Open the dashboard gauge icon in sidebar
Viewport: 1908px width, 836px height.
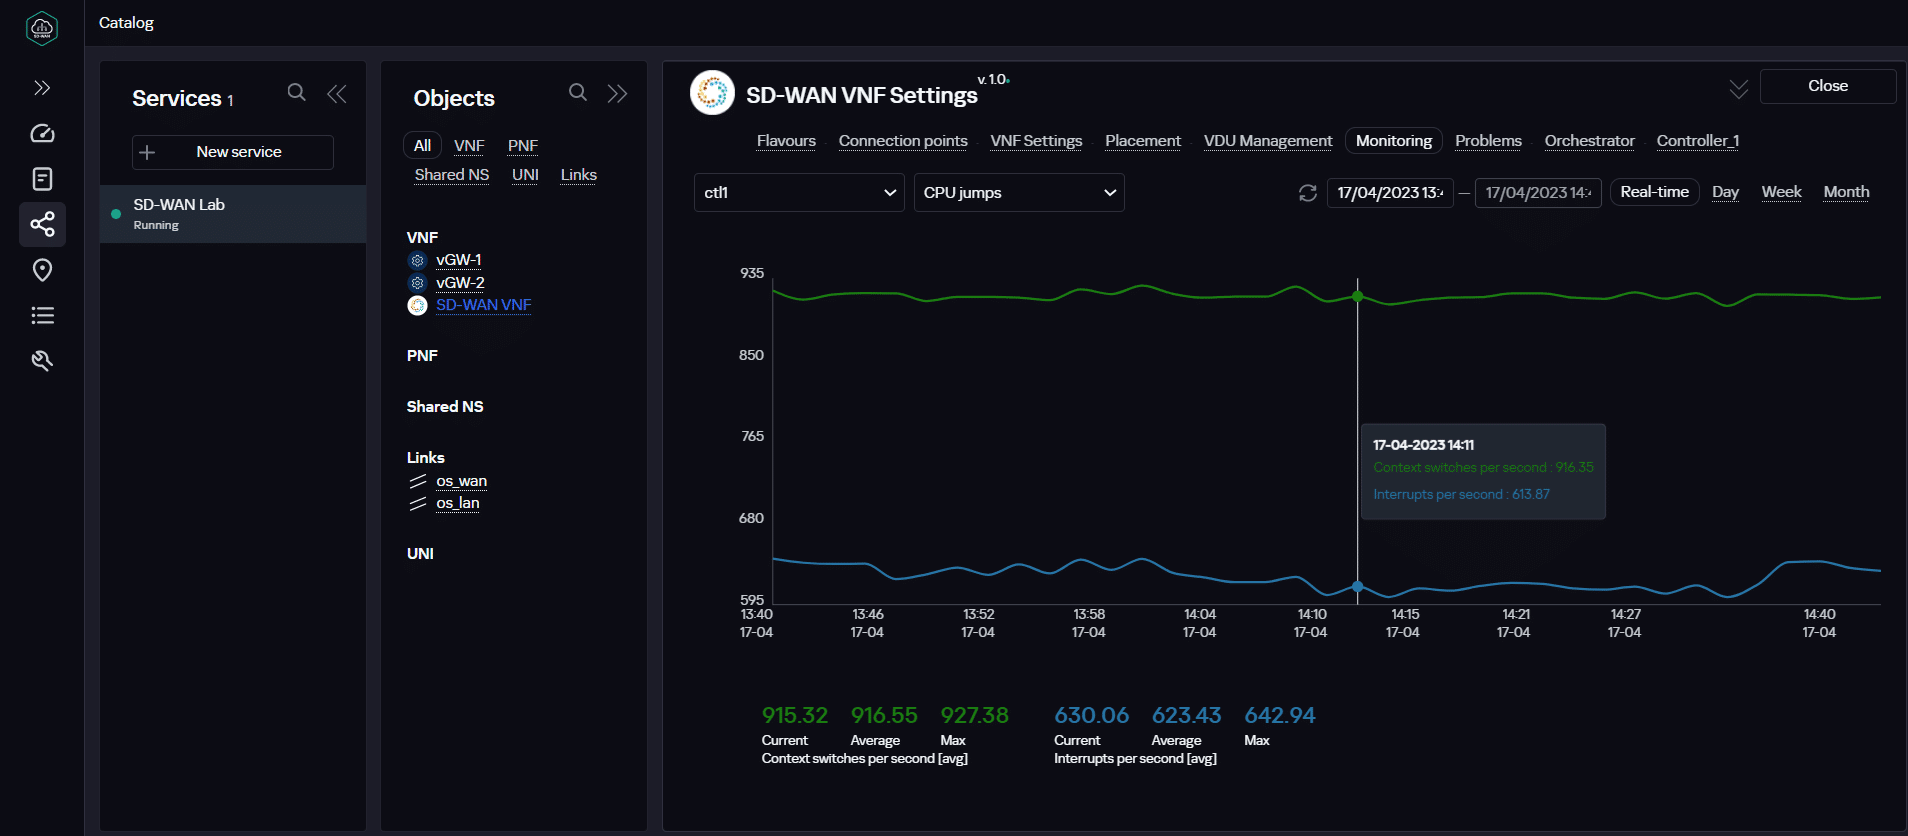(42, 134)
